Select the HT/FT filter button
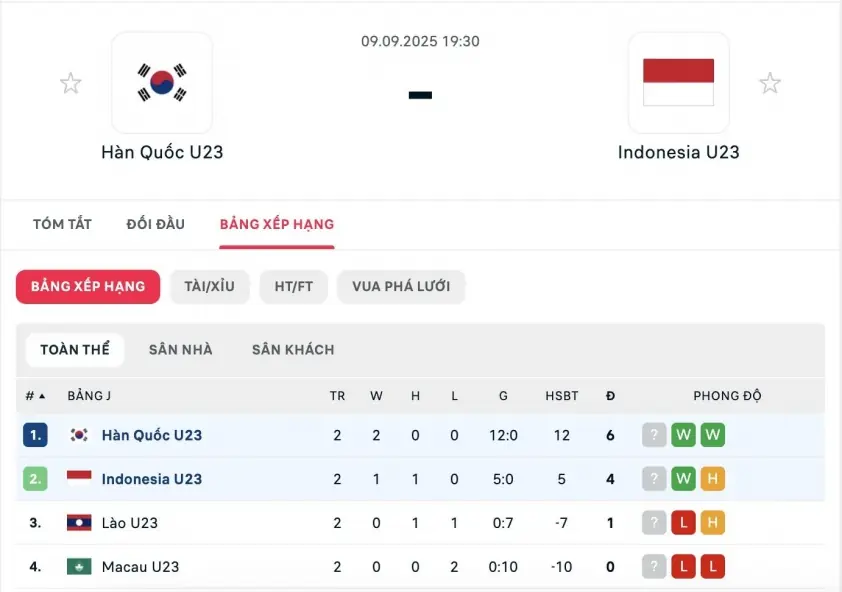This screenshot has width=842, height=592. [x=294, y=286]
